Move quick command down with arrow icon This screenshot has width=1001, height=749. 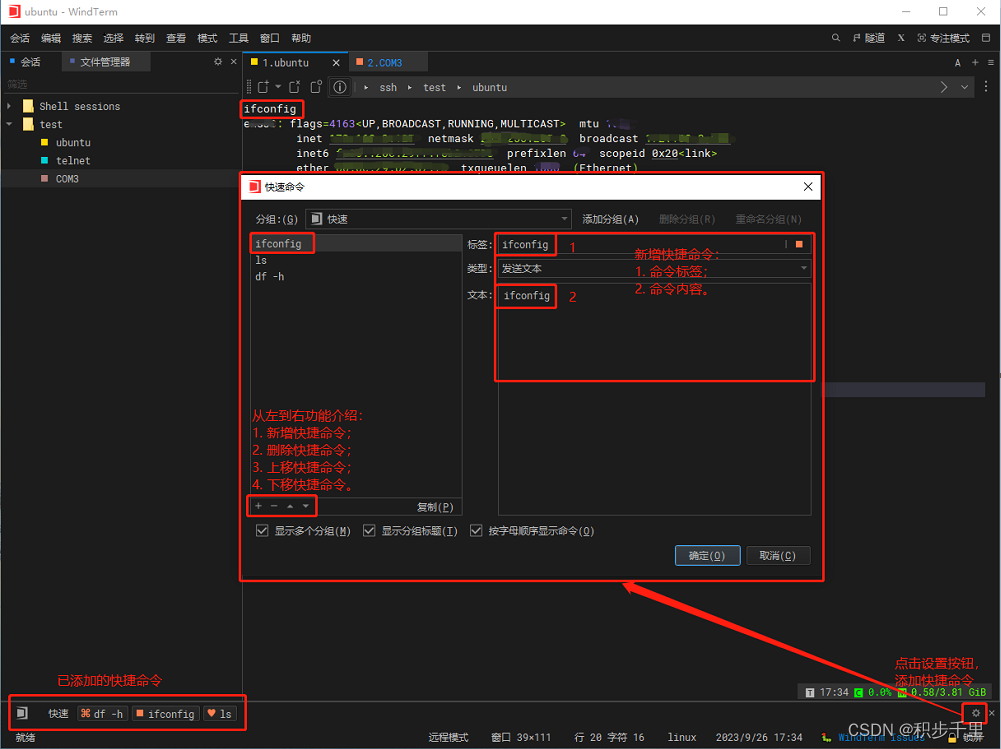click(x=306, y=506)
